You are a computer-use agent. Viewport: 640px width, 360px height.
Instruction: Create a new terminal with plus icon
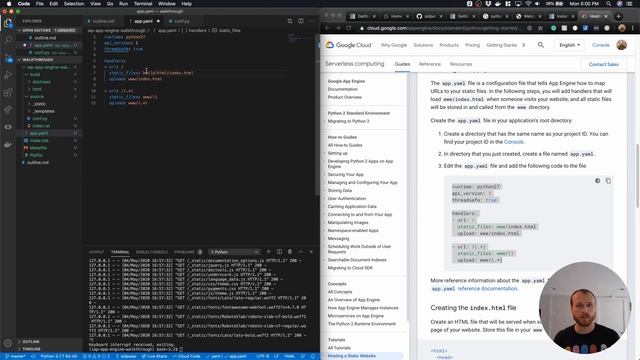(x=269, y=252)
